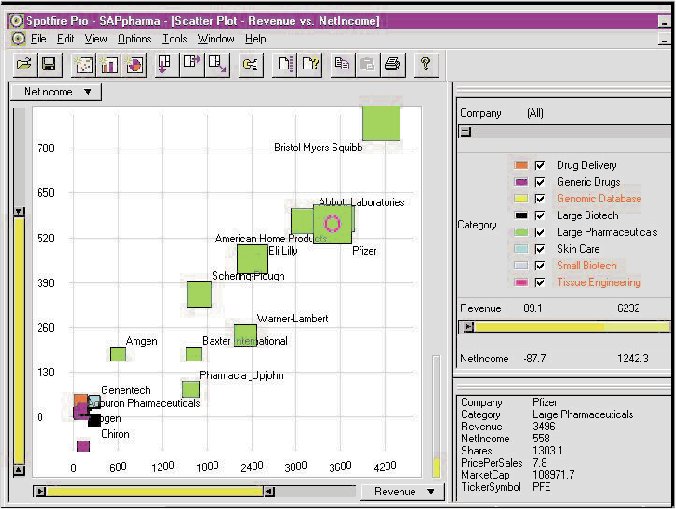The image size is (676, 509).
Task: Click the window layout down-arrow toolbar icon
Action: pos(166,65)
